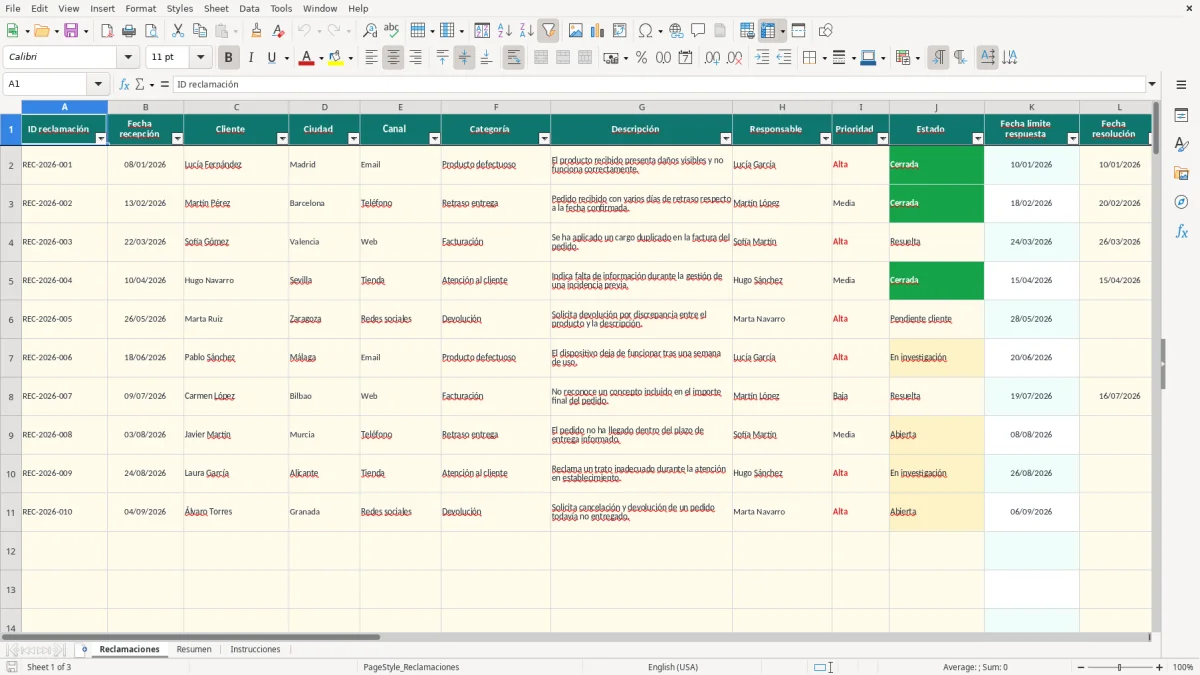This screenshot has width=1200, height=675.
Task: Toggle Center Vertically alignment
Action: [x=464, y=58]
